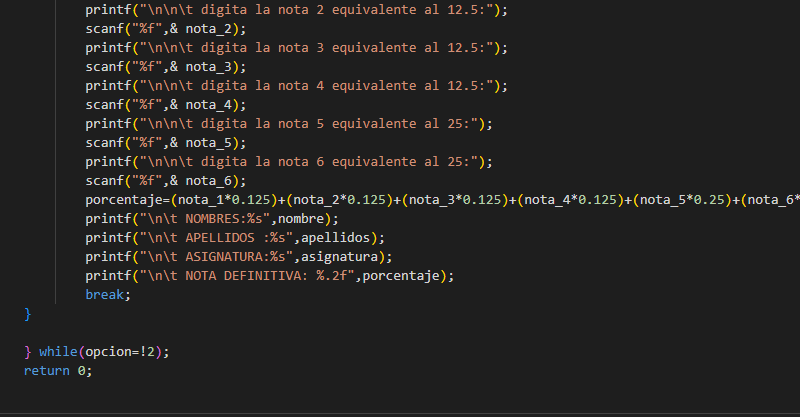Click the printf line for nota 6

[289, 162]
